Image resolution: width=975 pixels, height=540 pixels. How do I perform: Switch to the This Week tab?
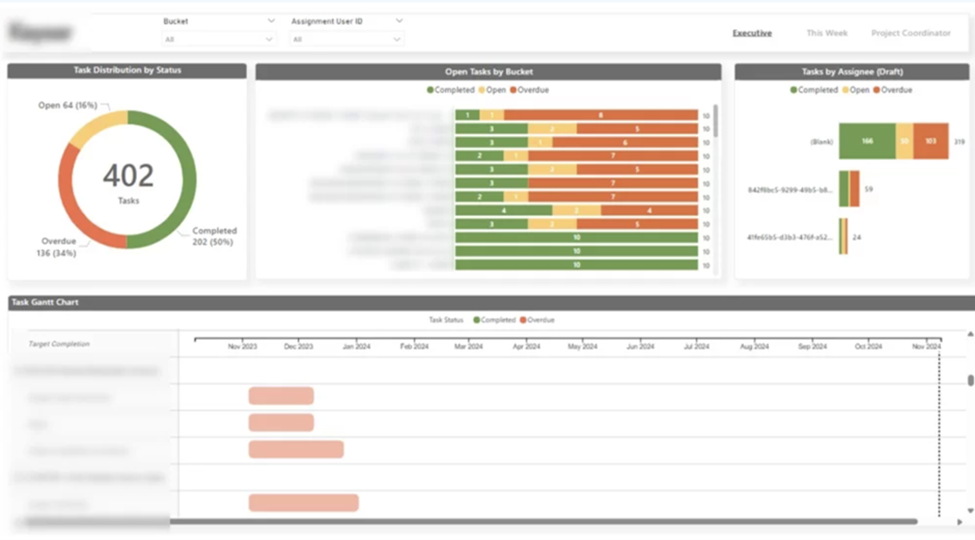(x=827, y=33)
